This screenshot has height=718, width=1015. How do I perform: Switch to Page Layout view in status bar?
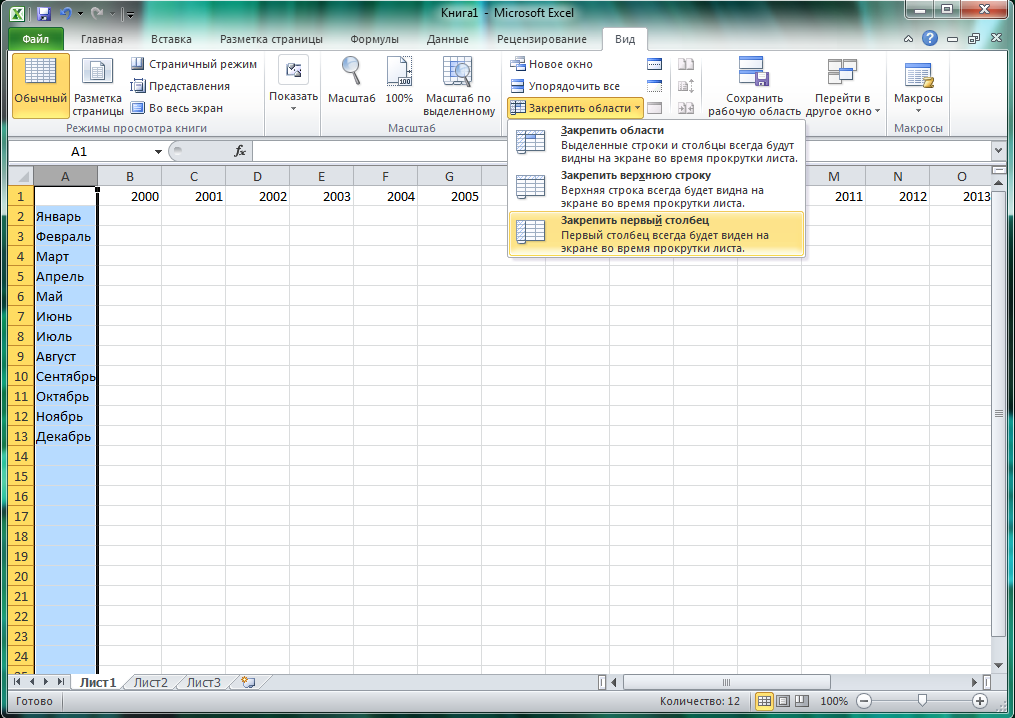click(783, 701)
